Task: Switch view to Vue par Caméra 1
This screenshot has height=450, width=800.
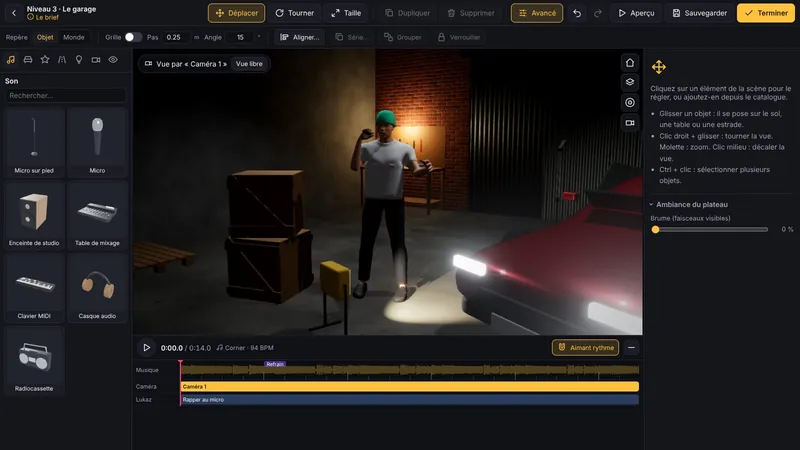Action: (186, 64)
